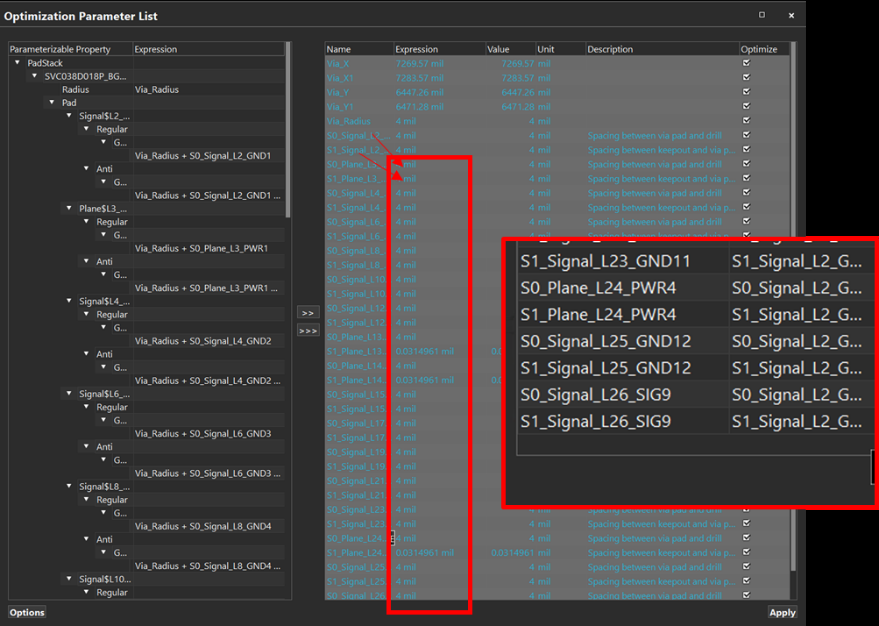Toggle Optimize checkbox in S0_Signal_L4 row
The image size is (879, 626).
(746, 193)
